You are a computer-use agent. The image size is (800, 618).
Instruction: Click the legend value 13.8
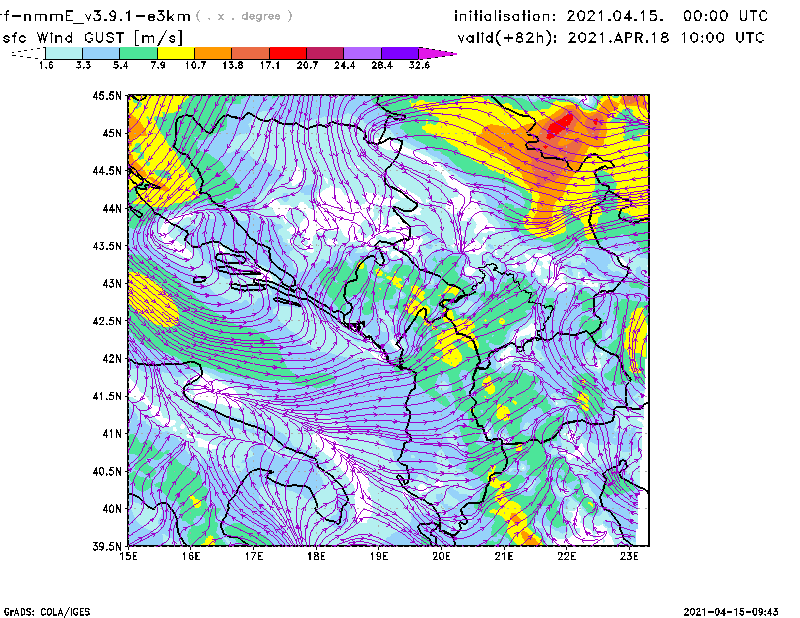233,65
